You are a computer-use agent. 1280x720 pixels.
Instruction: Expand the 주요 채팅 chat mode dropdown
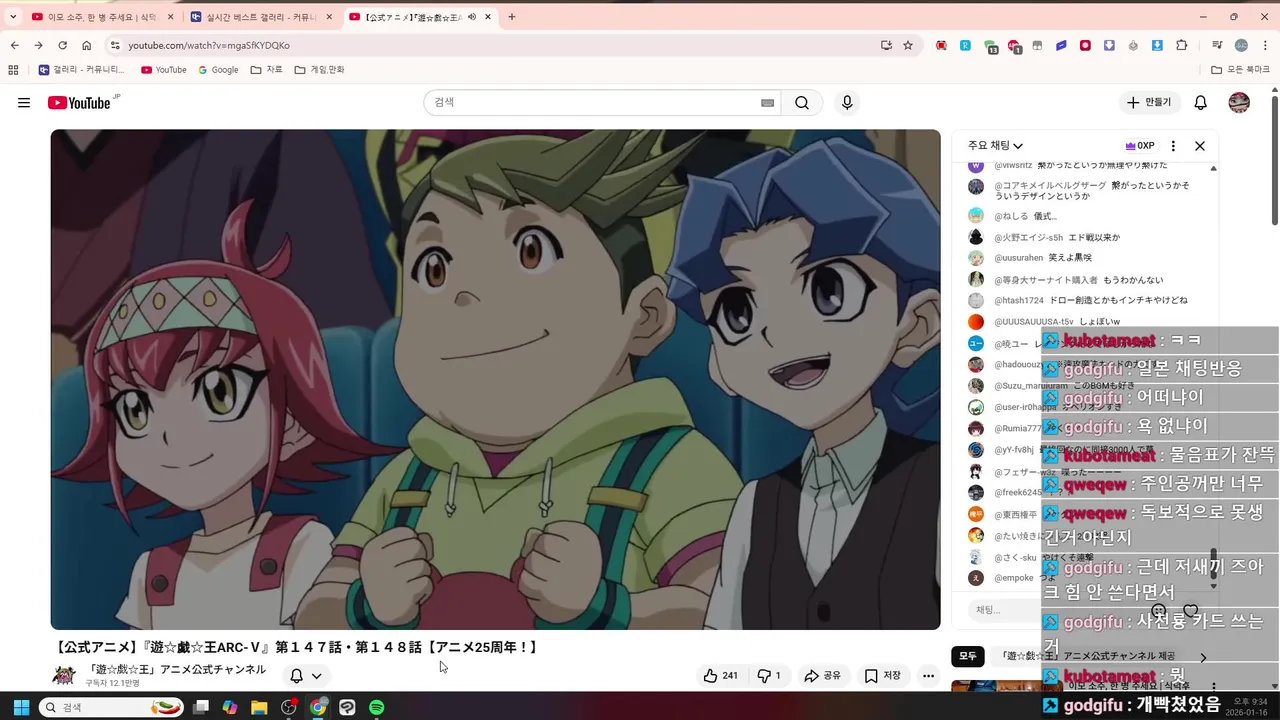(995, 146)
